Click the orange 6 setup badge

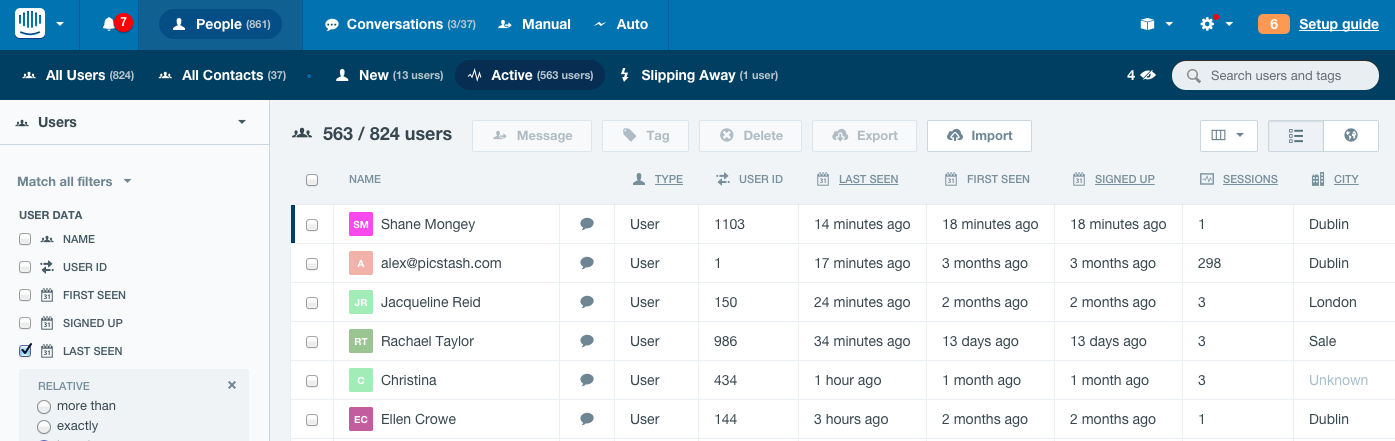(1273, 24)
